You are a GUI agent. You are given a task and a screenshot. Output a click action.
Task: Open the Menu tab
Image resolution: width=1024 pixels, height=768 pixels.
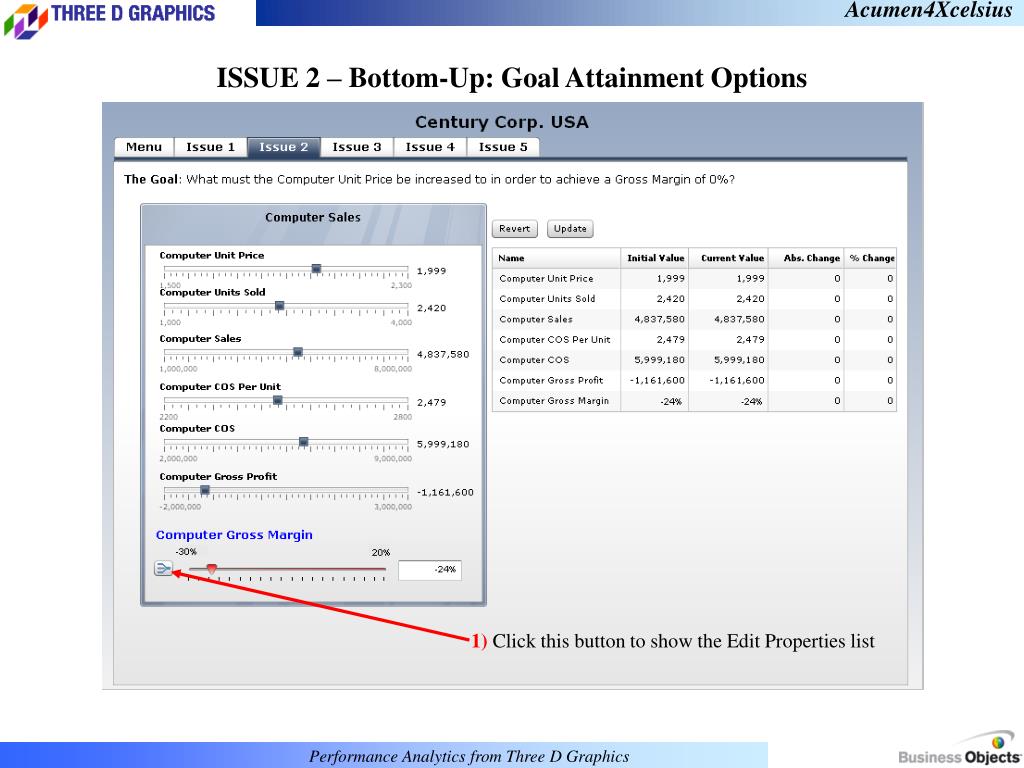[x=144, y=147]
